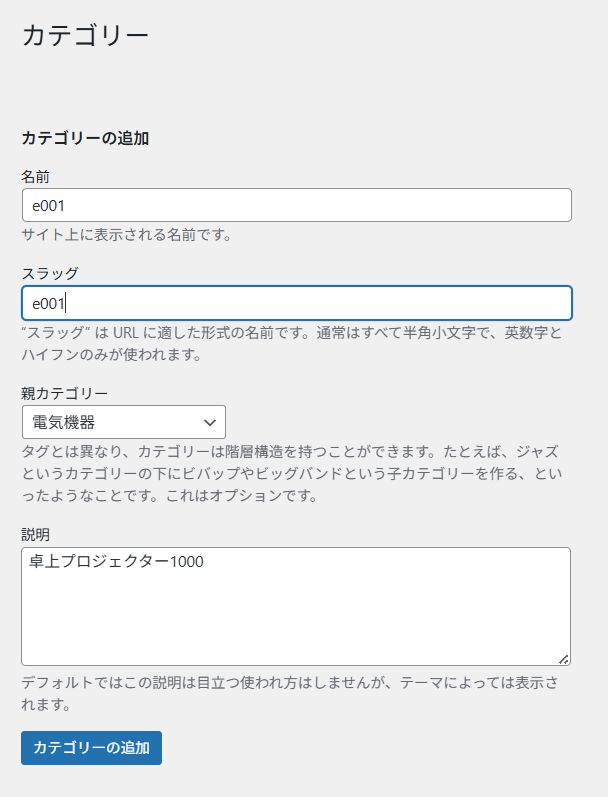Click the description note beginning with デフォルトでは

pos(290,693)
